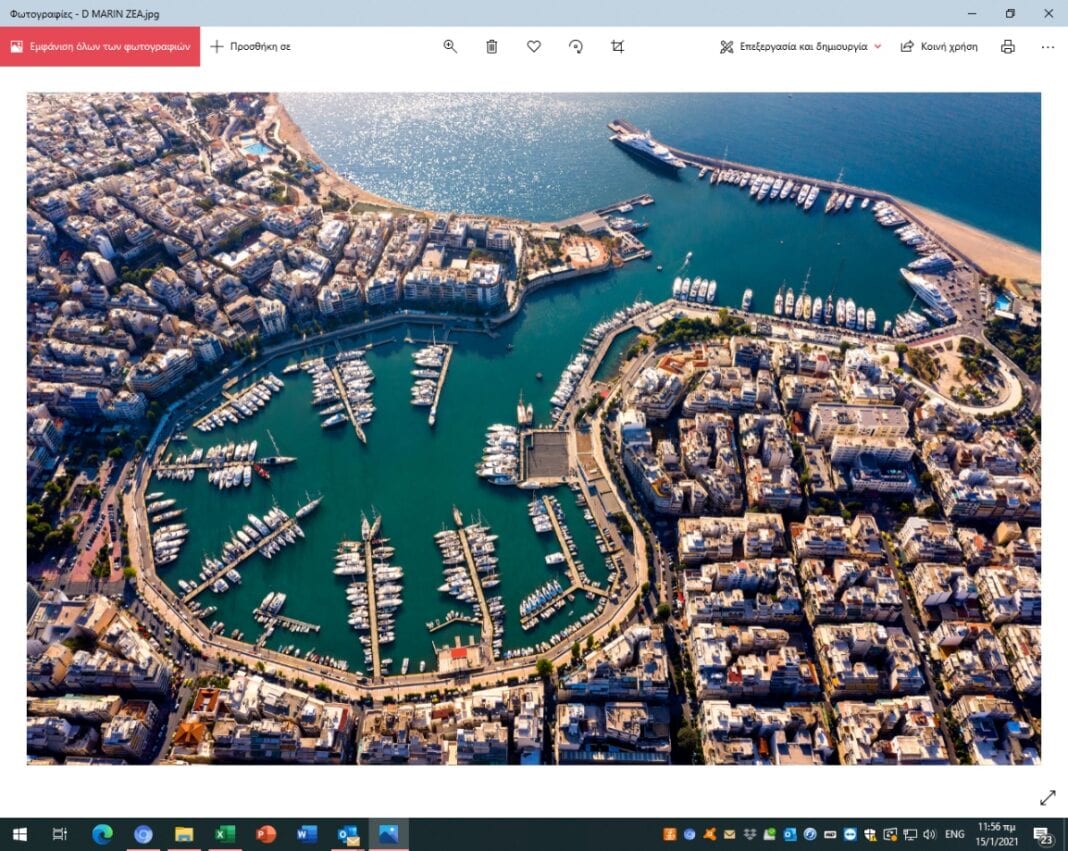
Task: Open Word from the taskbar
Action: [x=307, y=834]
